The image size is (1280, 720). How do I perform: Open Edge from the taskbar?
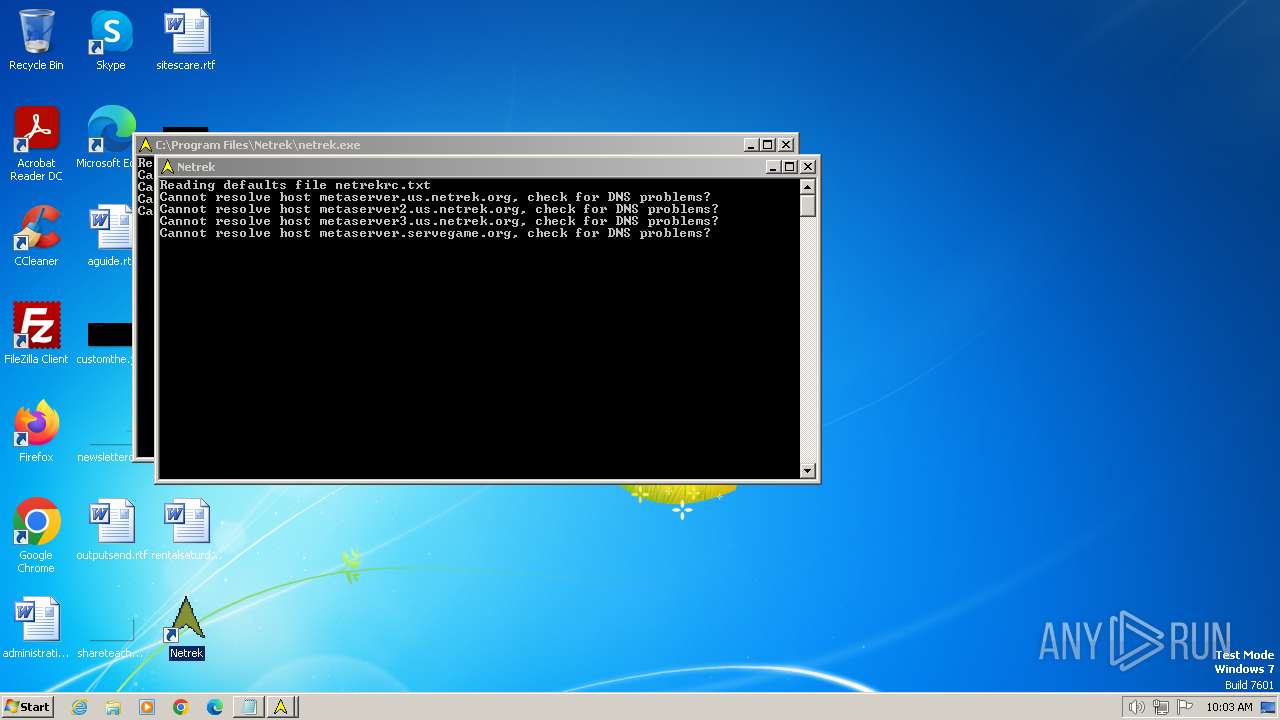click(x=214, y=707)
